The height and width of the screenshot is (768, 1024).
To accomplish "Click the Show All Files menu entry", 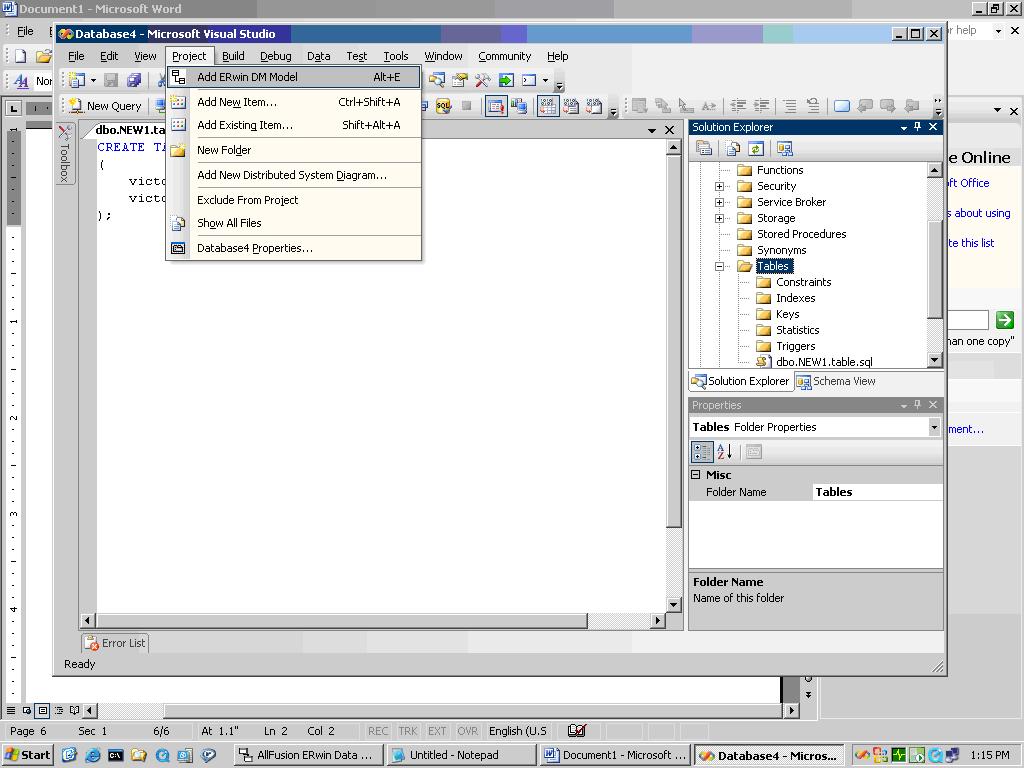I will (293, 223).
